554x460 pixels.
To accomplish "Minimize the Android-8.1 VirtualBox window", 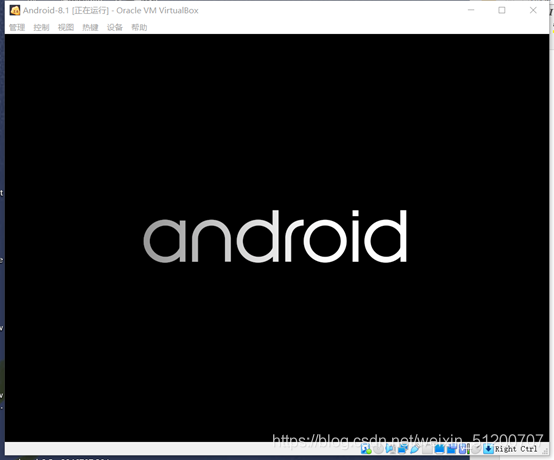I will click(x=471, y=10).
